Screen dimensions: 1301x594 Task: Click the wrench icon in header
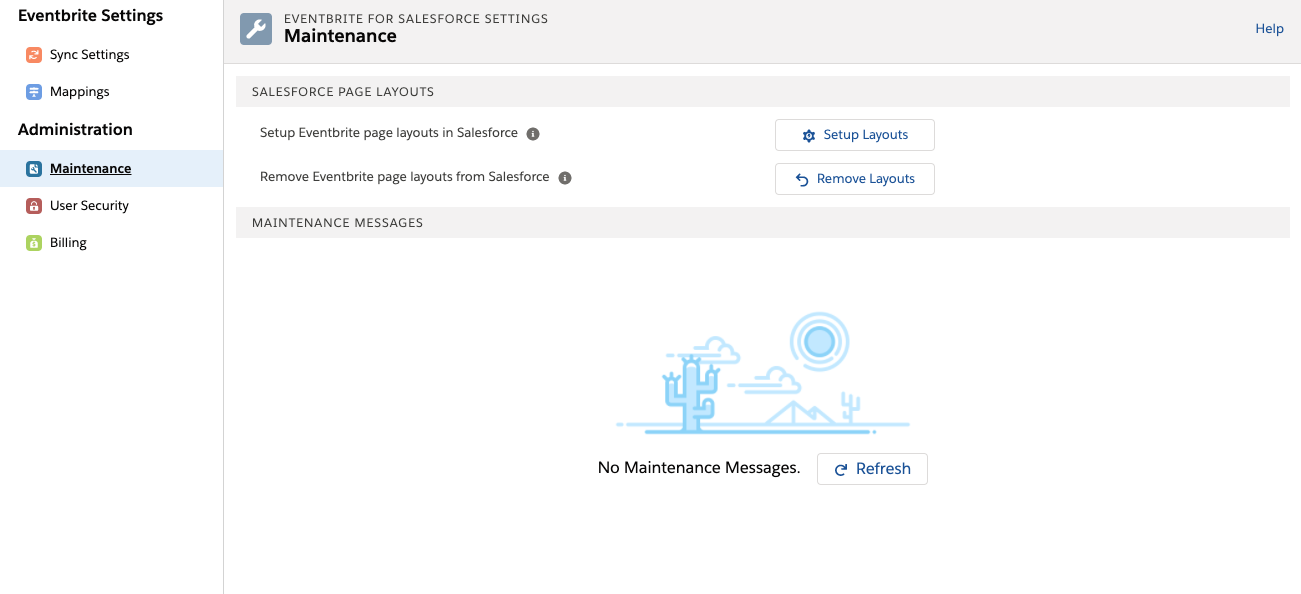pos(256,29)
